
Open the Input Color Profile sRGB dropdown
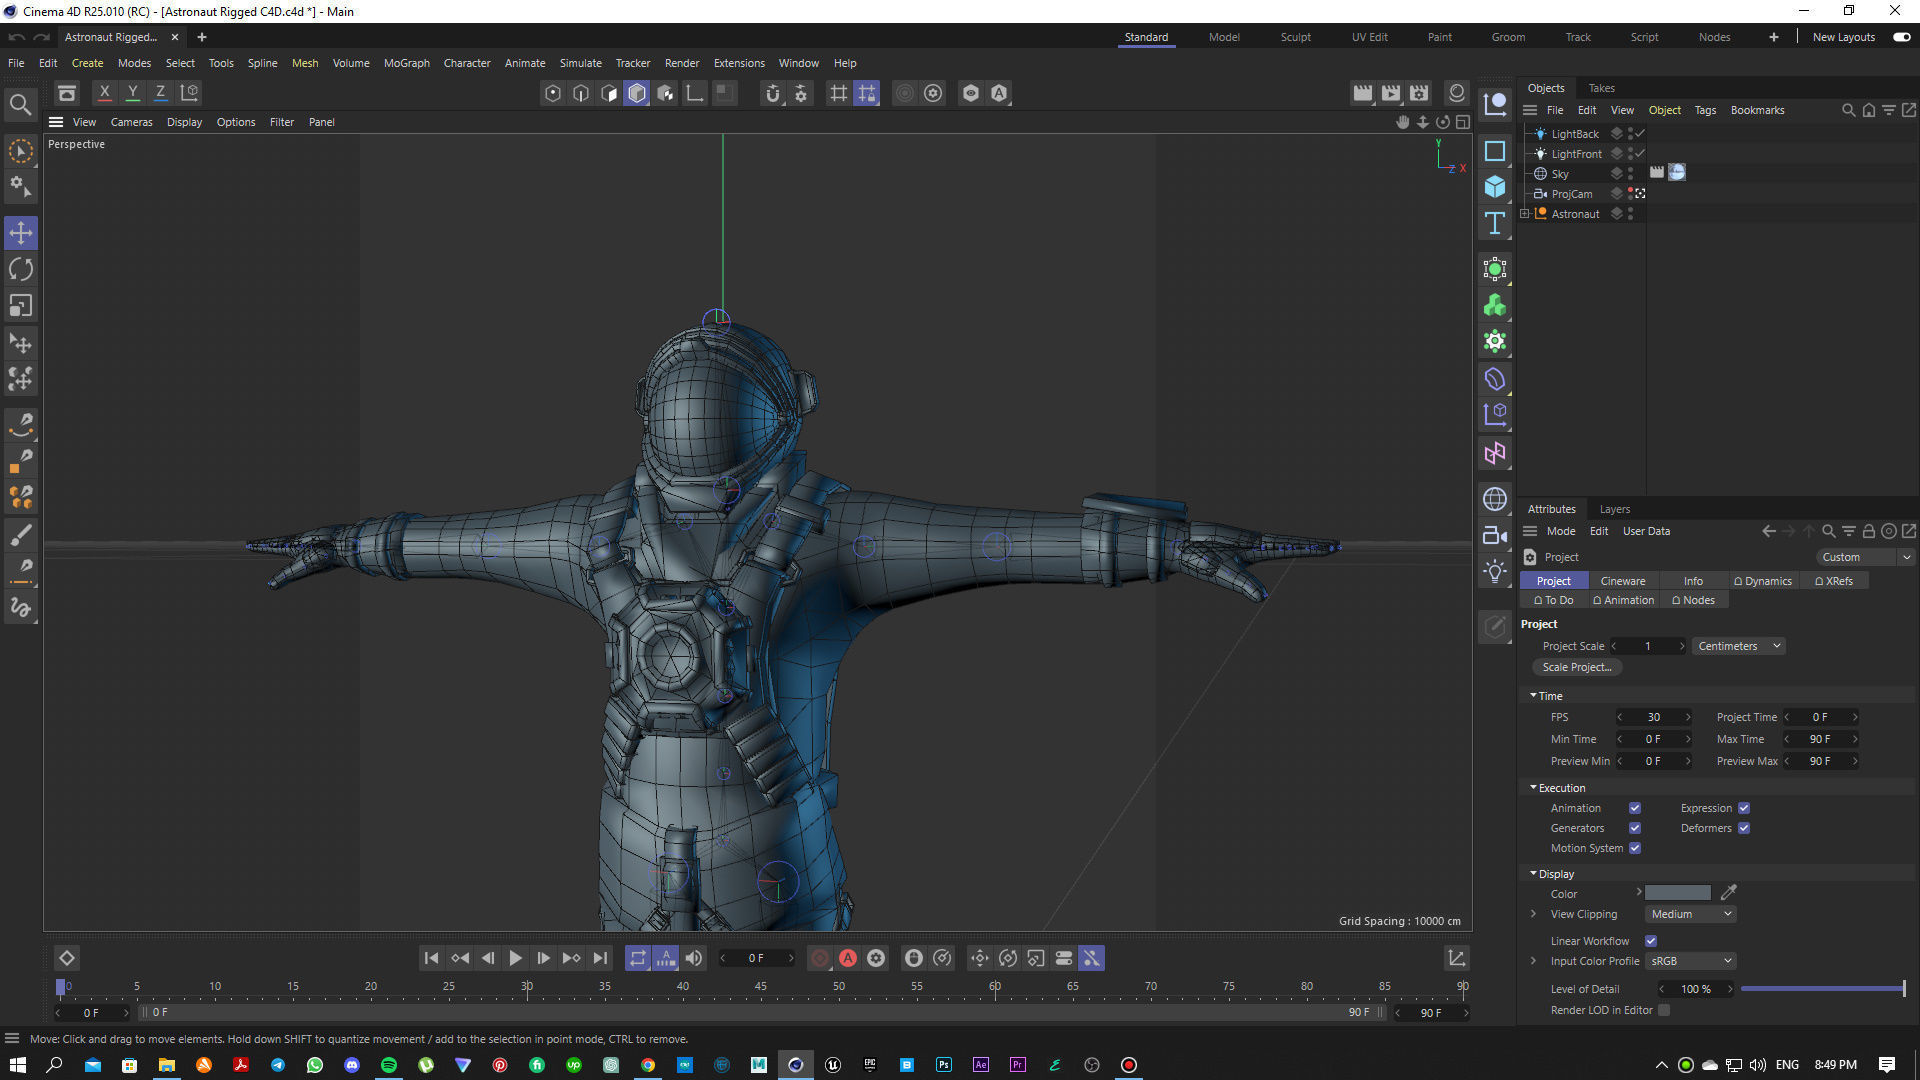tap(1691, 961)
